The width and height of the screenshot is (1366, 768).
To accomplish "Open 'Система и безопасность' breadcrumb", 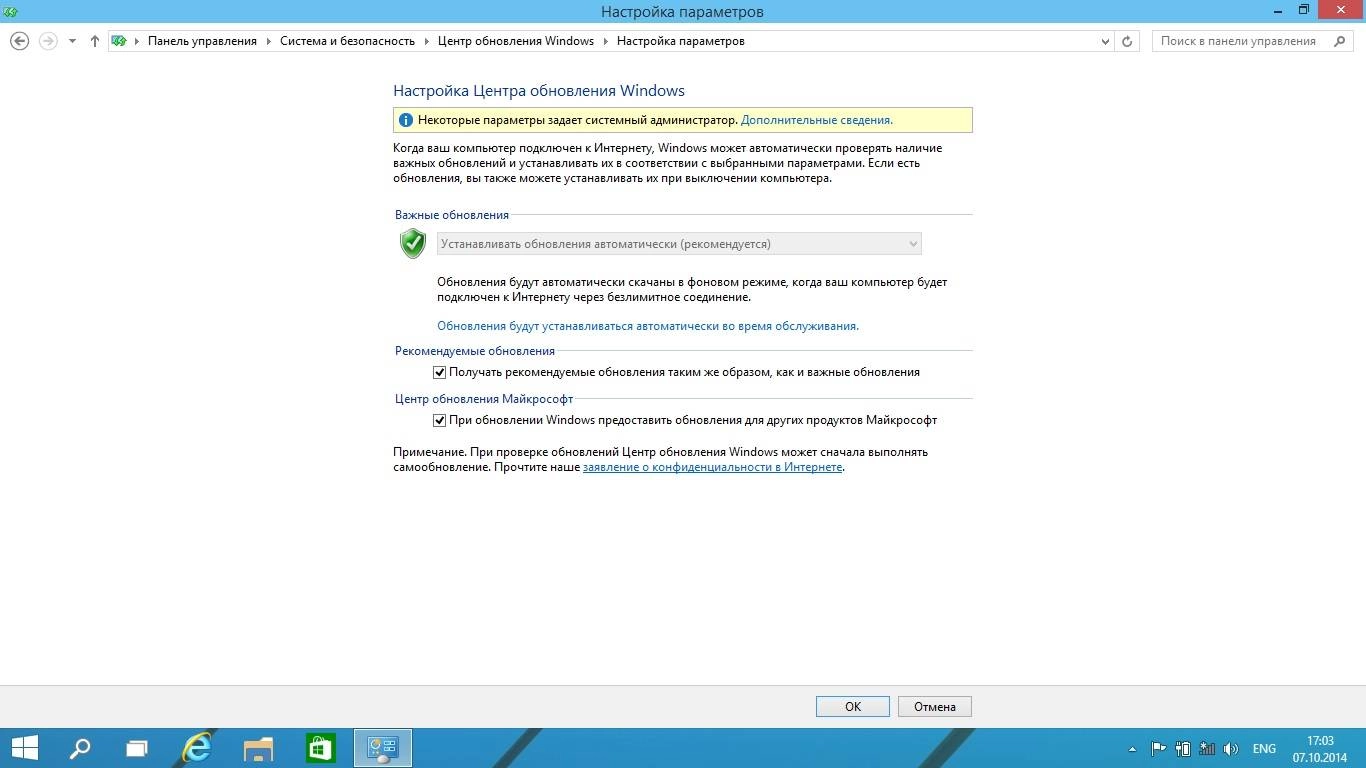I will 347,41.
